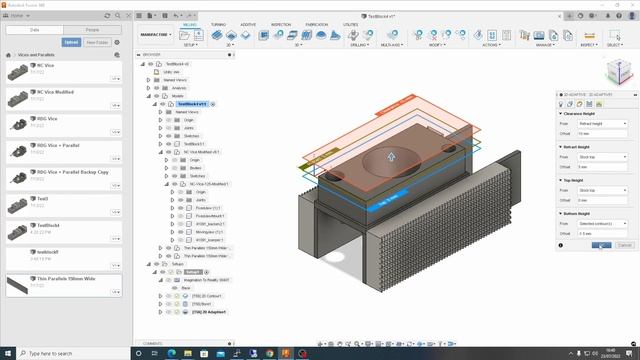Open Retract Height From dropdown
Image resolution: width=640 pixels, height=360 pixels.
602,157
